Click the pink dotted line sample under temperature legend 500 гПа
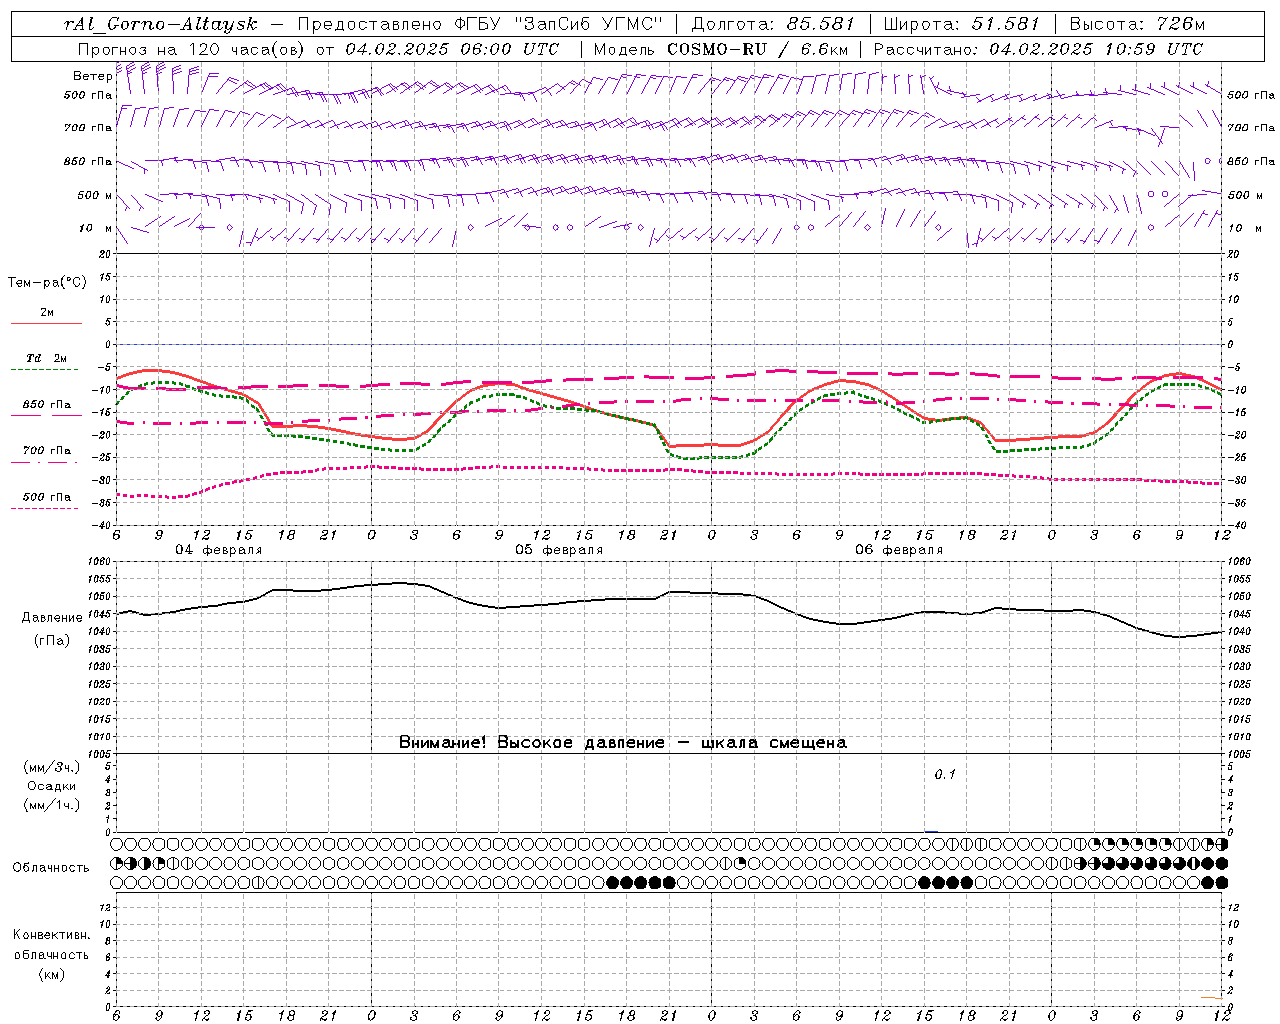The image size is (1280, 1024). coord(45,508)
